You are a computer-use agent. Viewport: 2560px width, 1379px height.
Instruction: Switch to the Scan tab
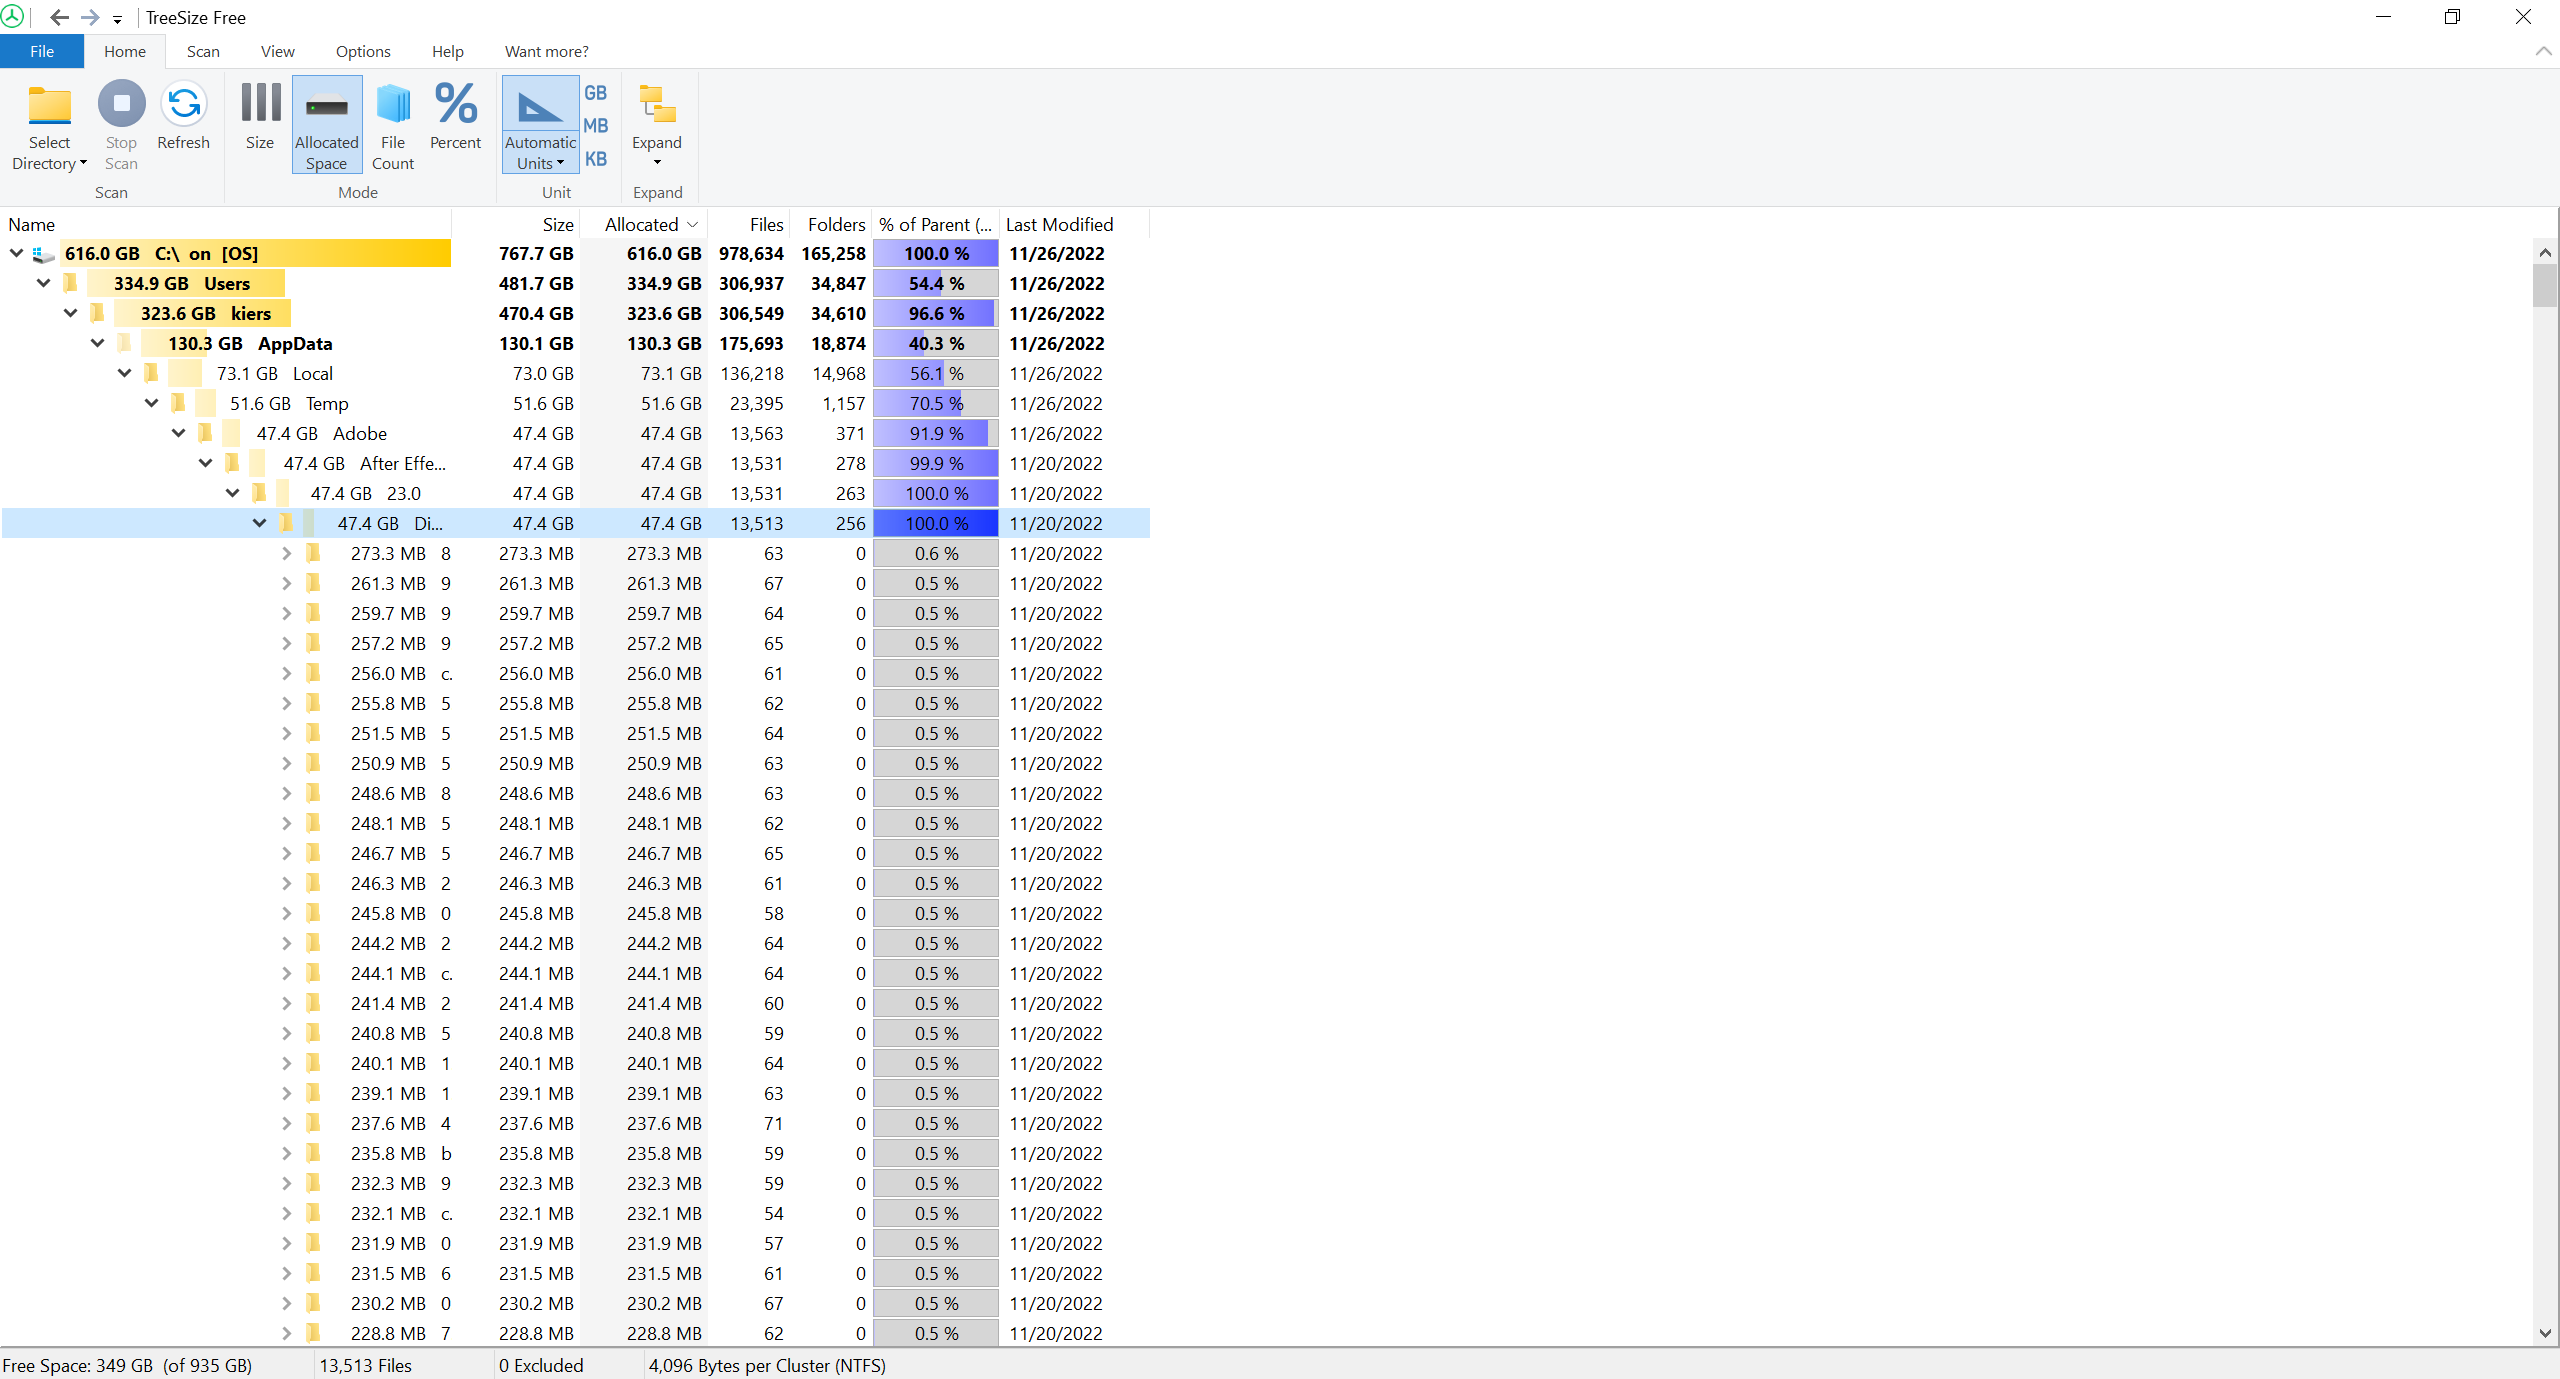point(202,51)
